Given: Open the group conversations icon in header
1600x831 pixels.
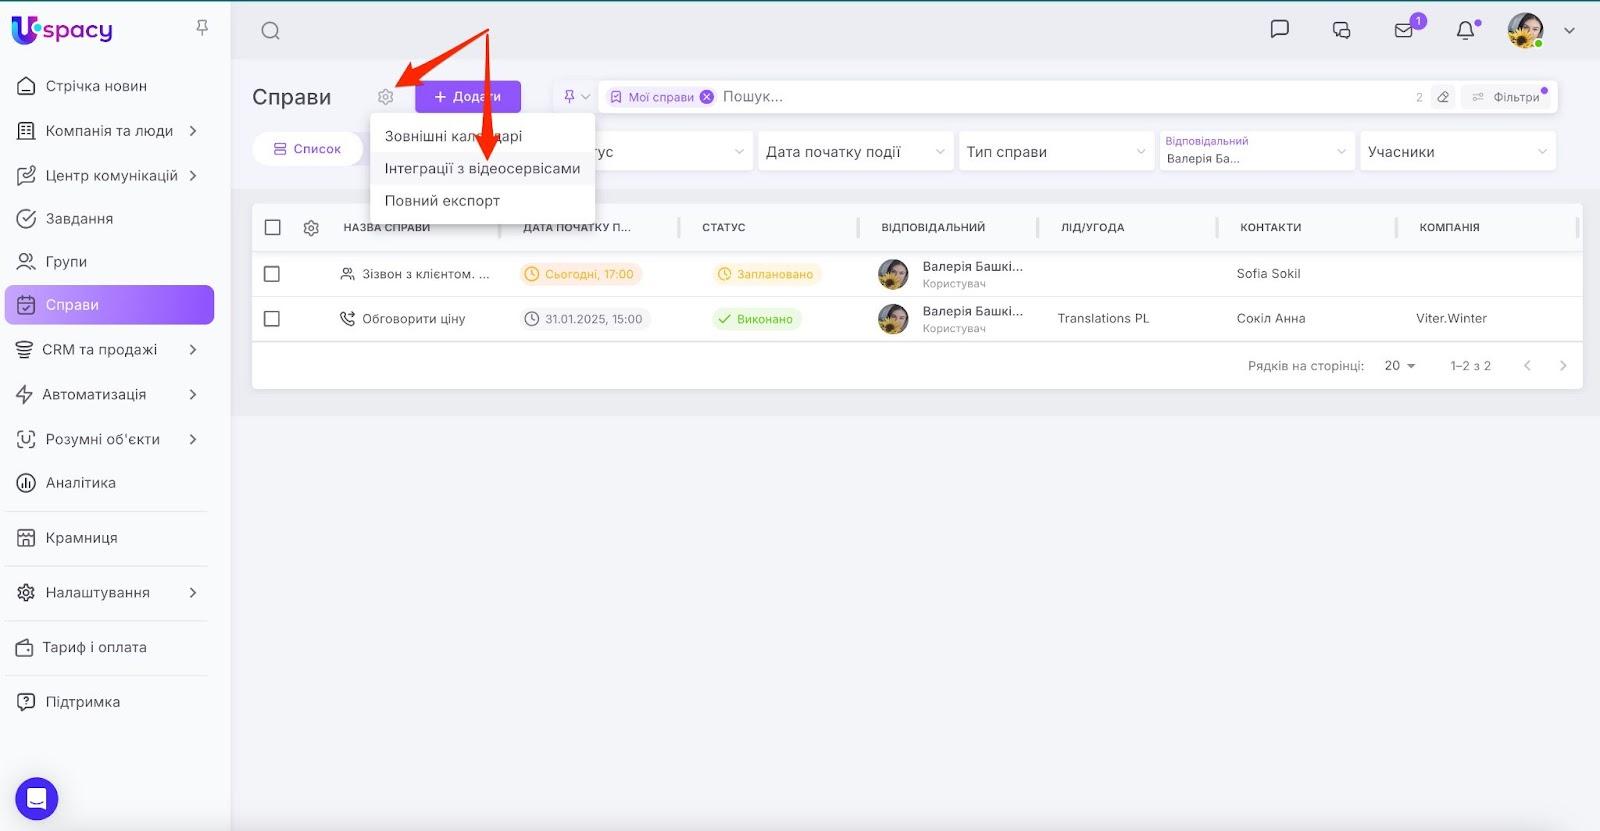Looking at the screenshot, I should coord(1341,30).
